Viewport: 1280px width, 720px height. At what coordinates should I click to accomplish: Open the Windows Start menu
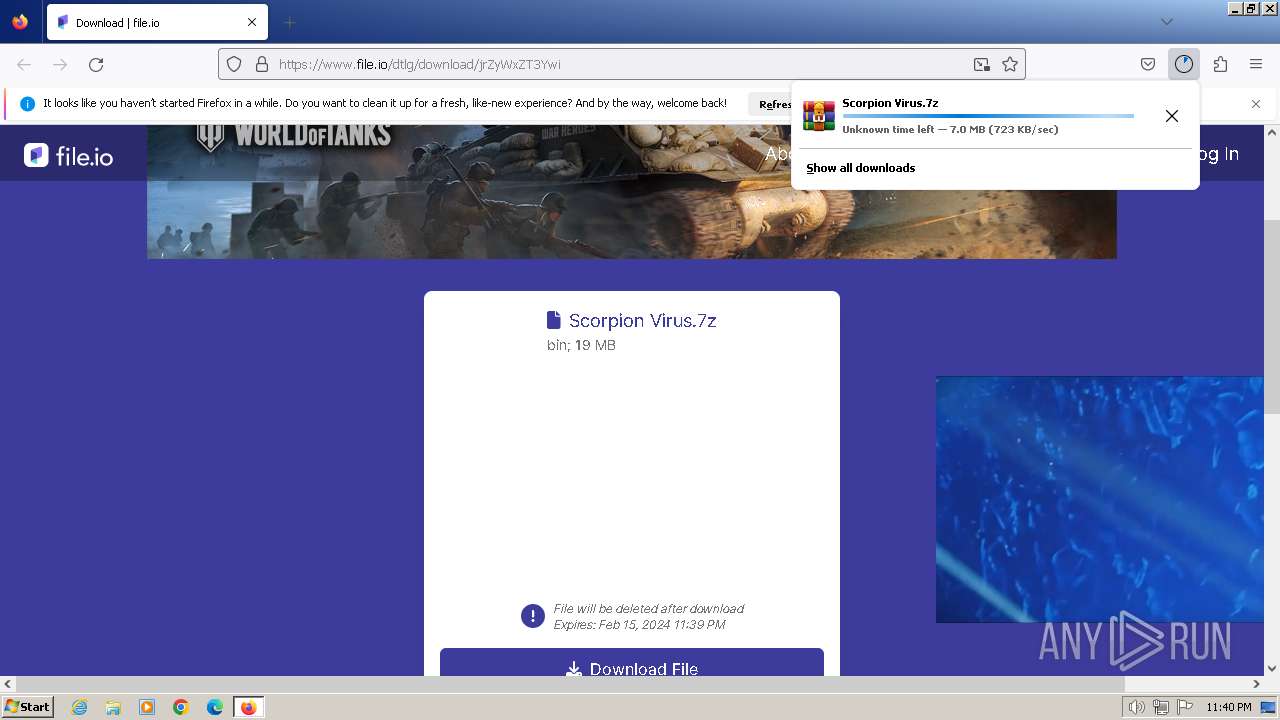[x=27, y=706]
